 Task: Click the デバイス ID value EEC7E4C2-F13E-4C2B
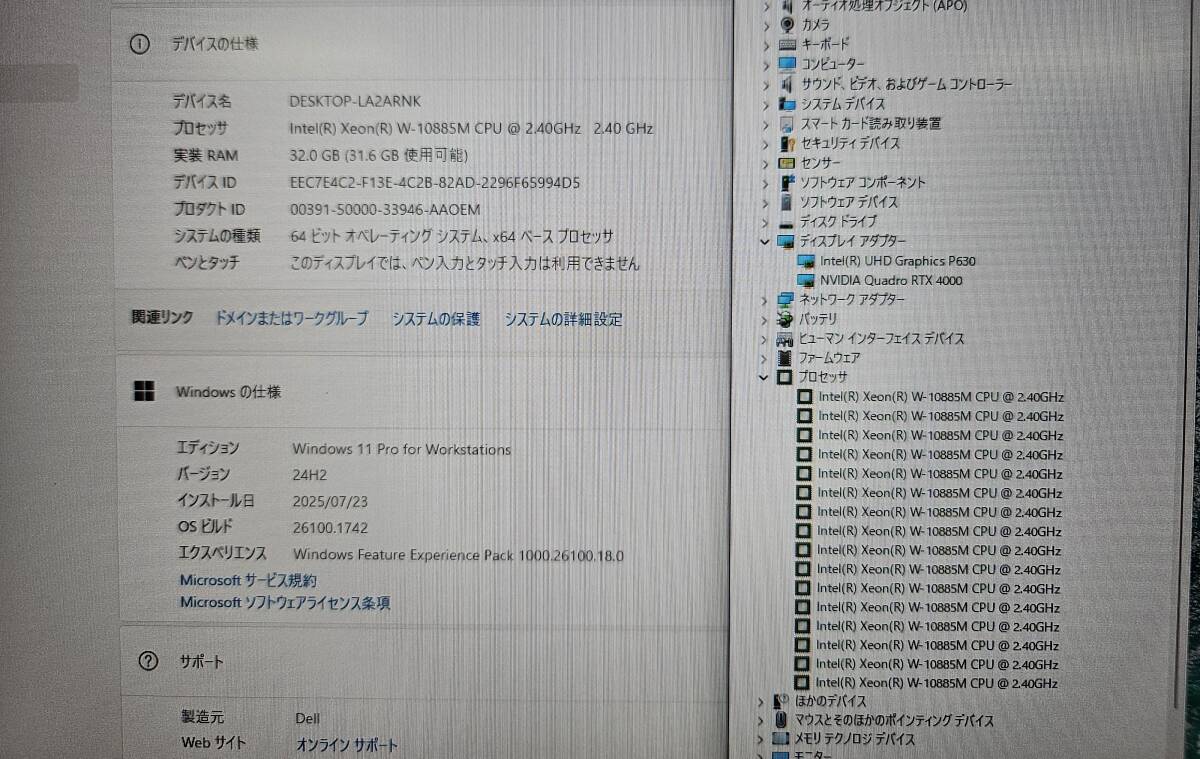435,183
